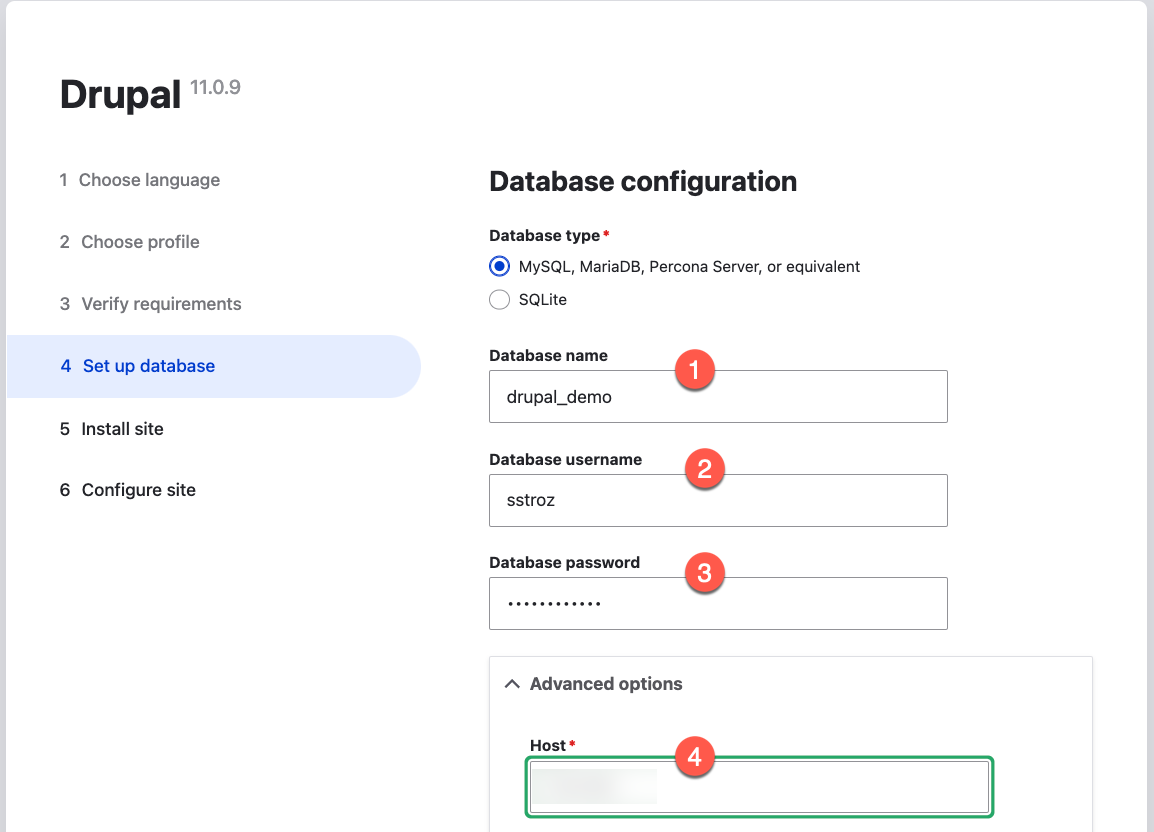This screenshot has height=832, width=1154.
Task: Select the Choose profile step
Action: click(x=130, y=242)
